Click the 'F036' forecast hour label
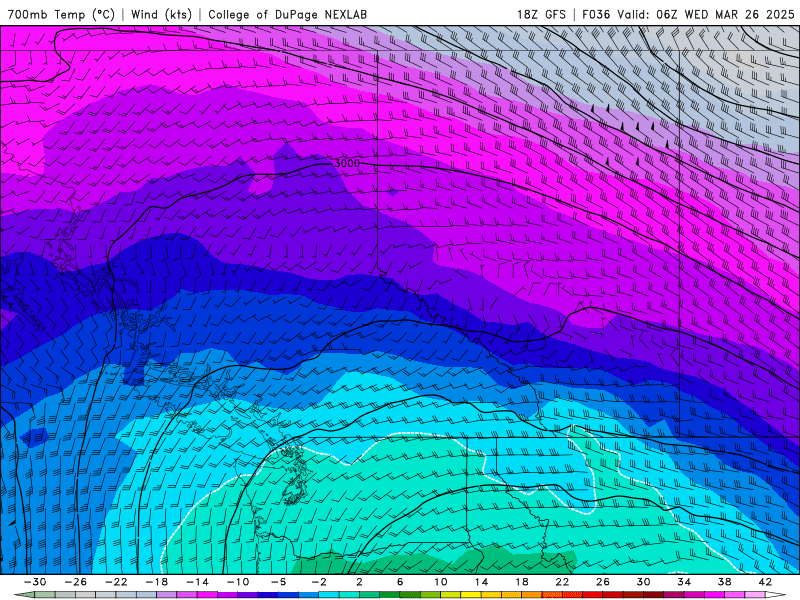Viewport: 800px width, 600px height. [596, 14]
